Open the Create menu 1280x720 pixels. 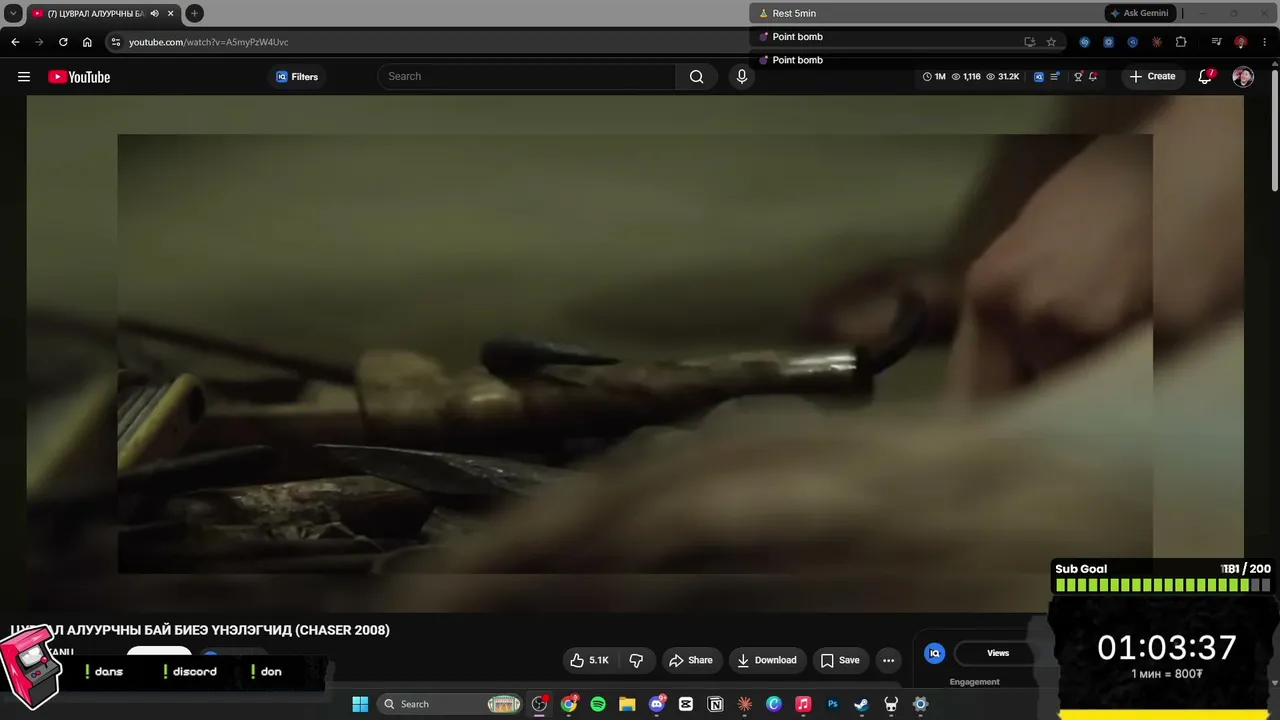(1152, 77)
